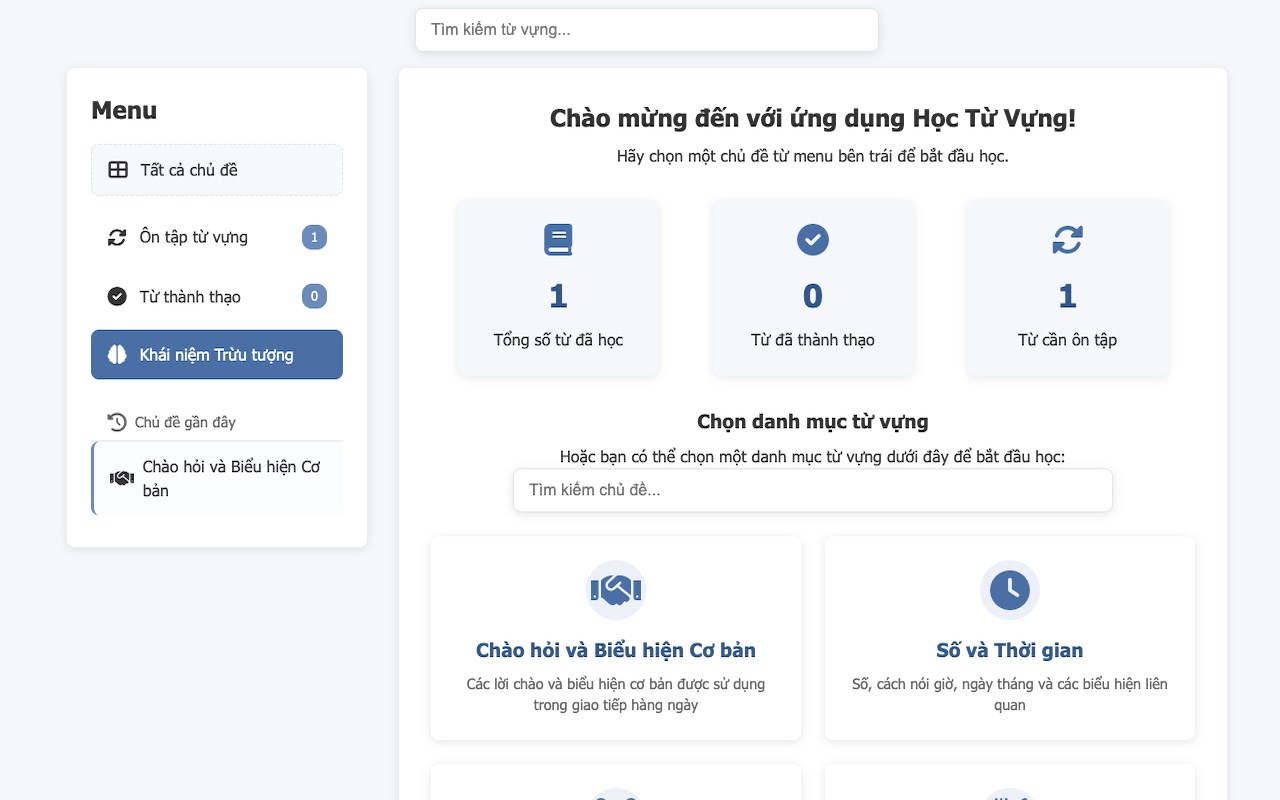Click the review count badge showing 1

[314, 237]
